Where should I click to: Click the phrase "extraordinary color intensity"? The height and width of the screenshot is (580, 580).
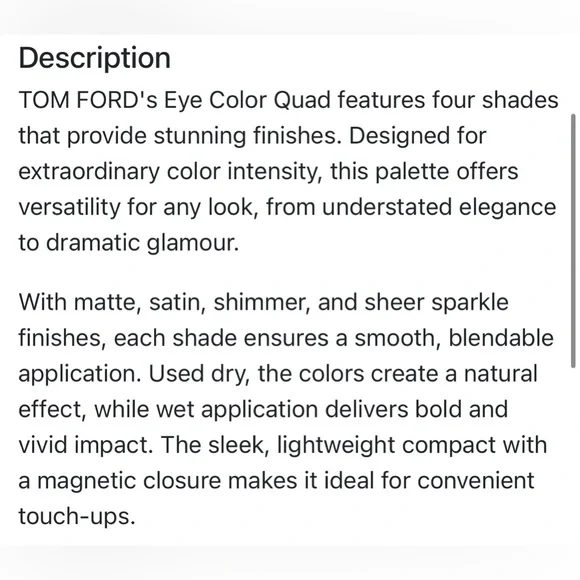tap(170, 172)
